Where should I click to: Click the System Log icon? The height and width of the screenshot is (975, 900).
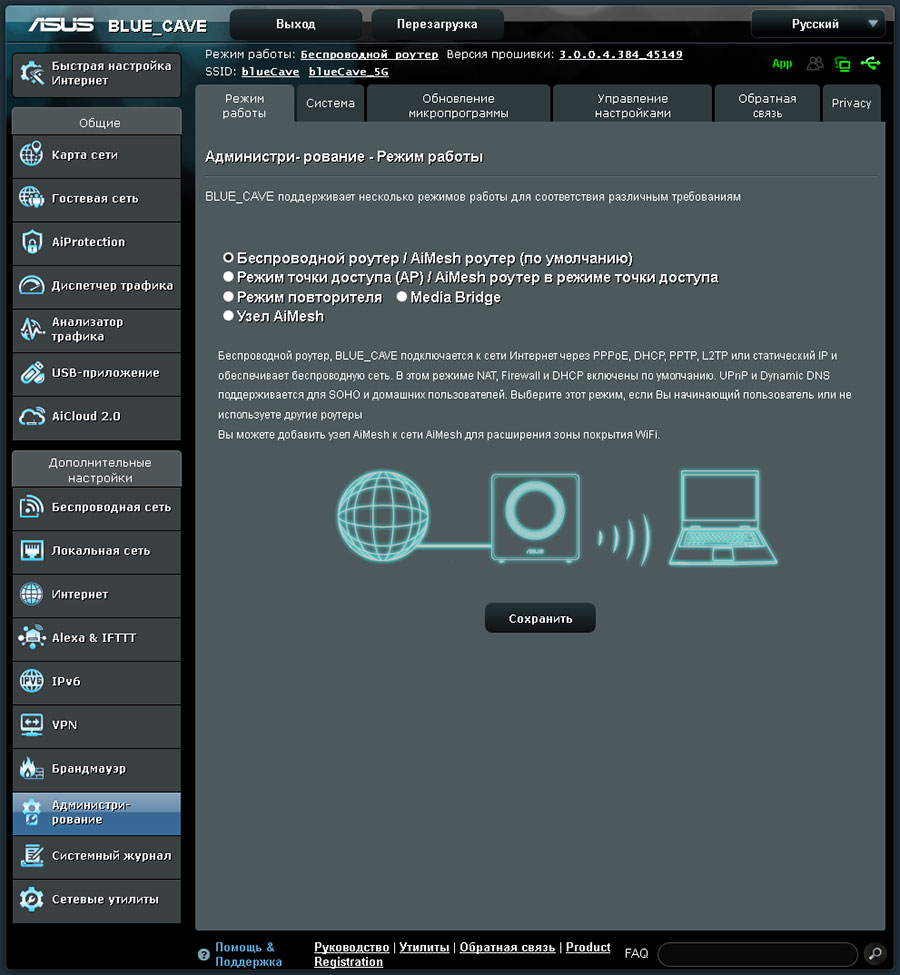(31, 856)
